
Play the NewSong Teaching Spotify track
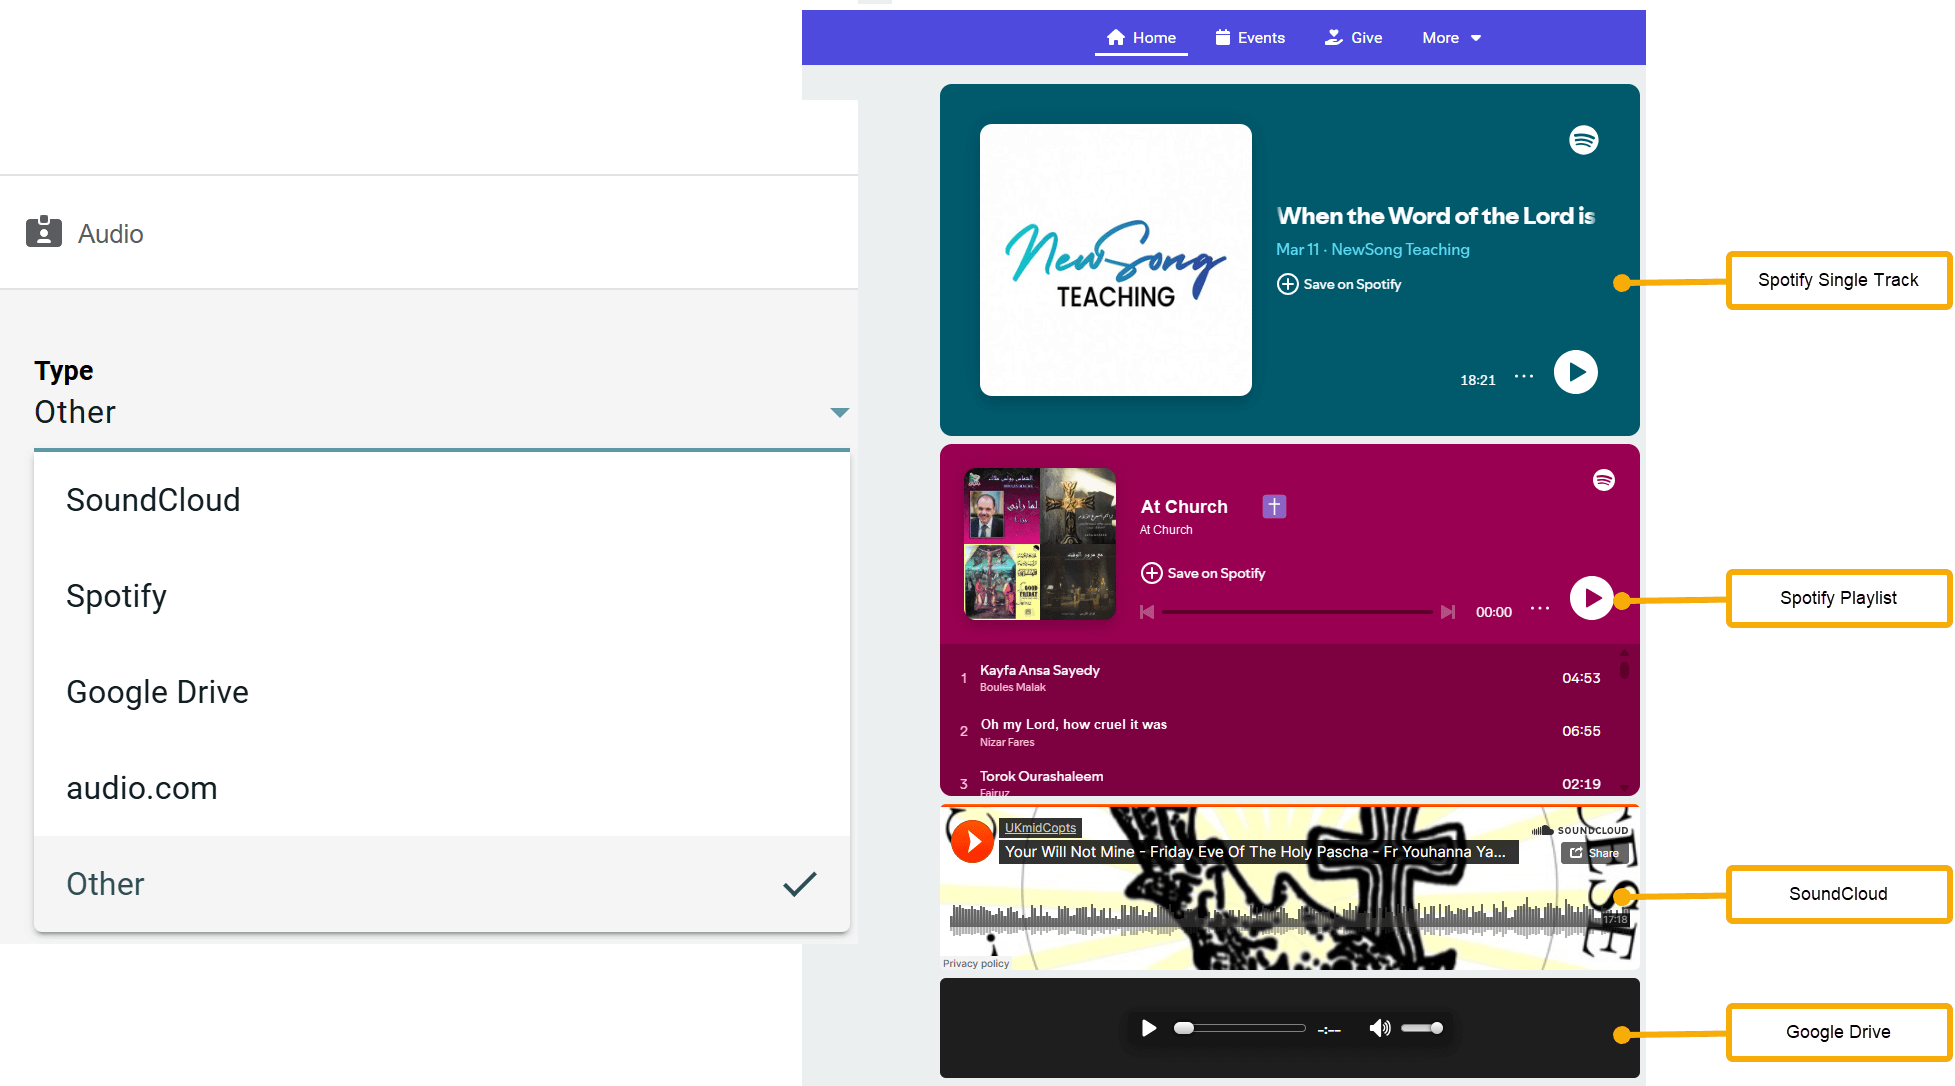pyautogui.click(x=1575, y=372)
